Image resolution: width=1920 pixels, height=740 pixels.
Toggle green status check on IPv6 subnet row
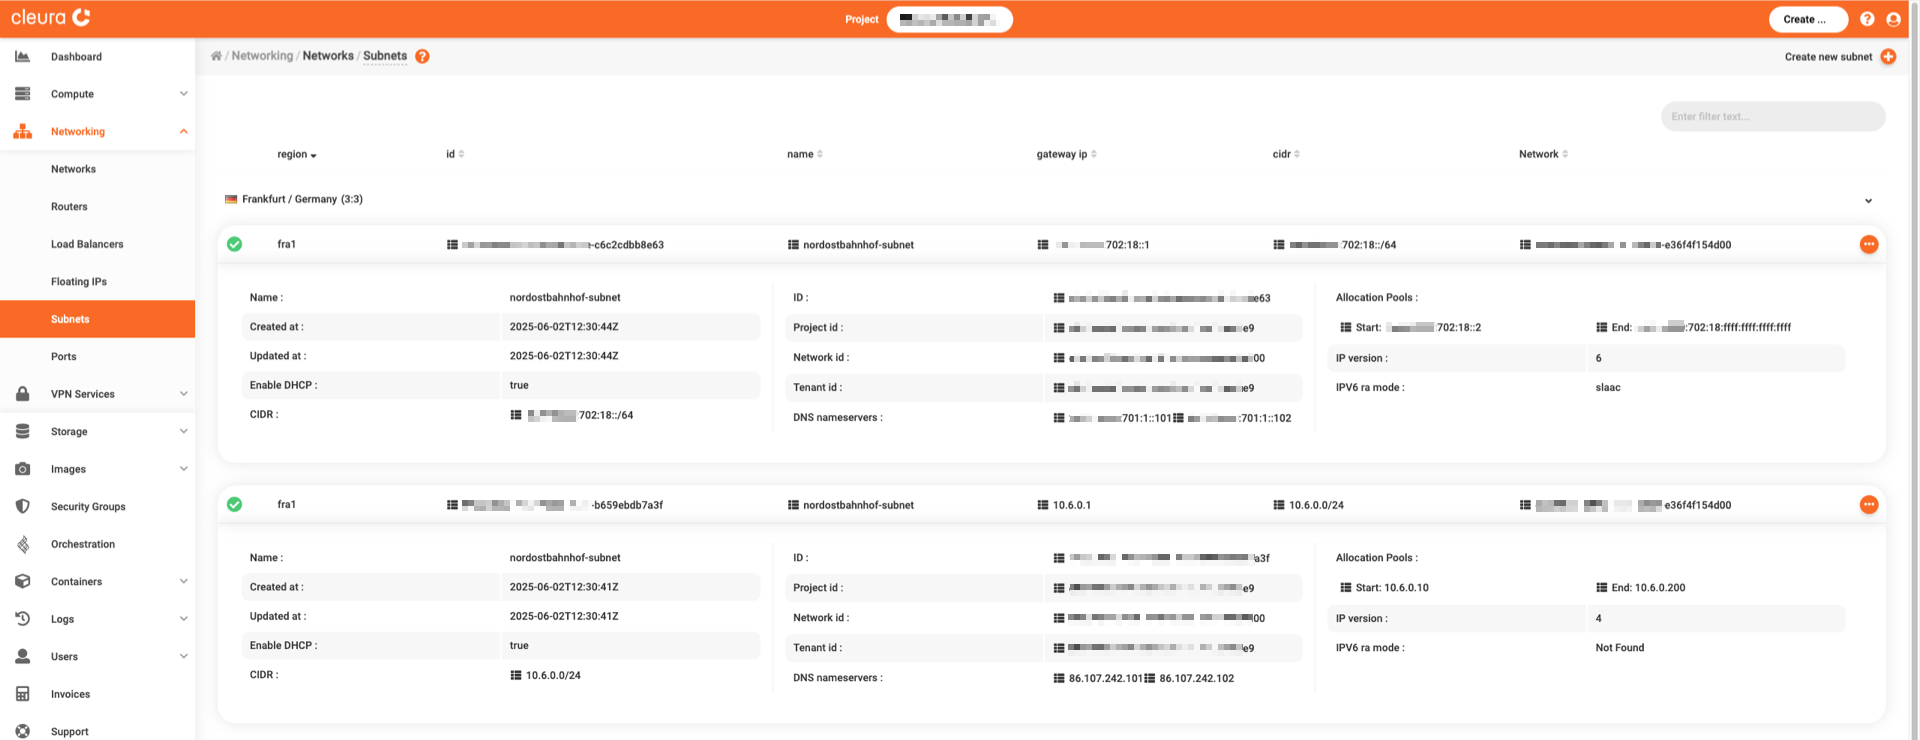click(234, 244)
